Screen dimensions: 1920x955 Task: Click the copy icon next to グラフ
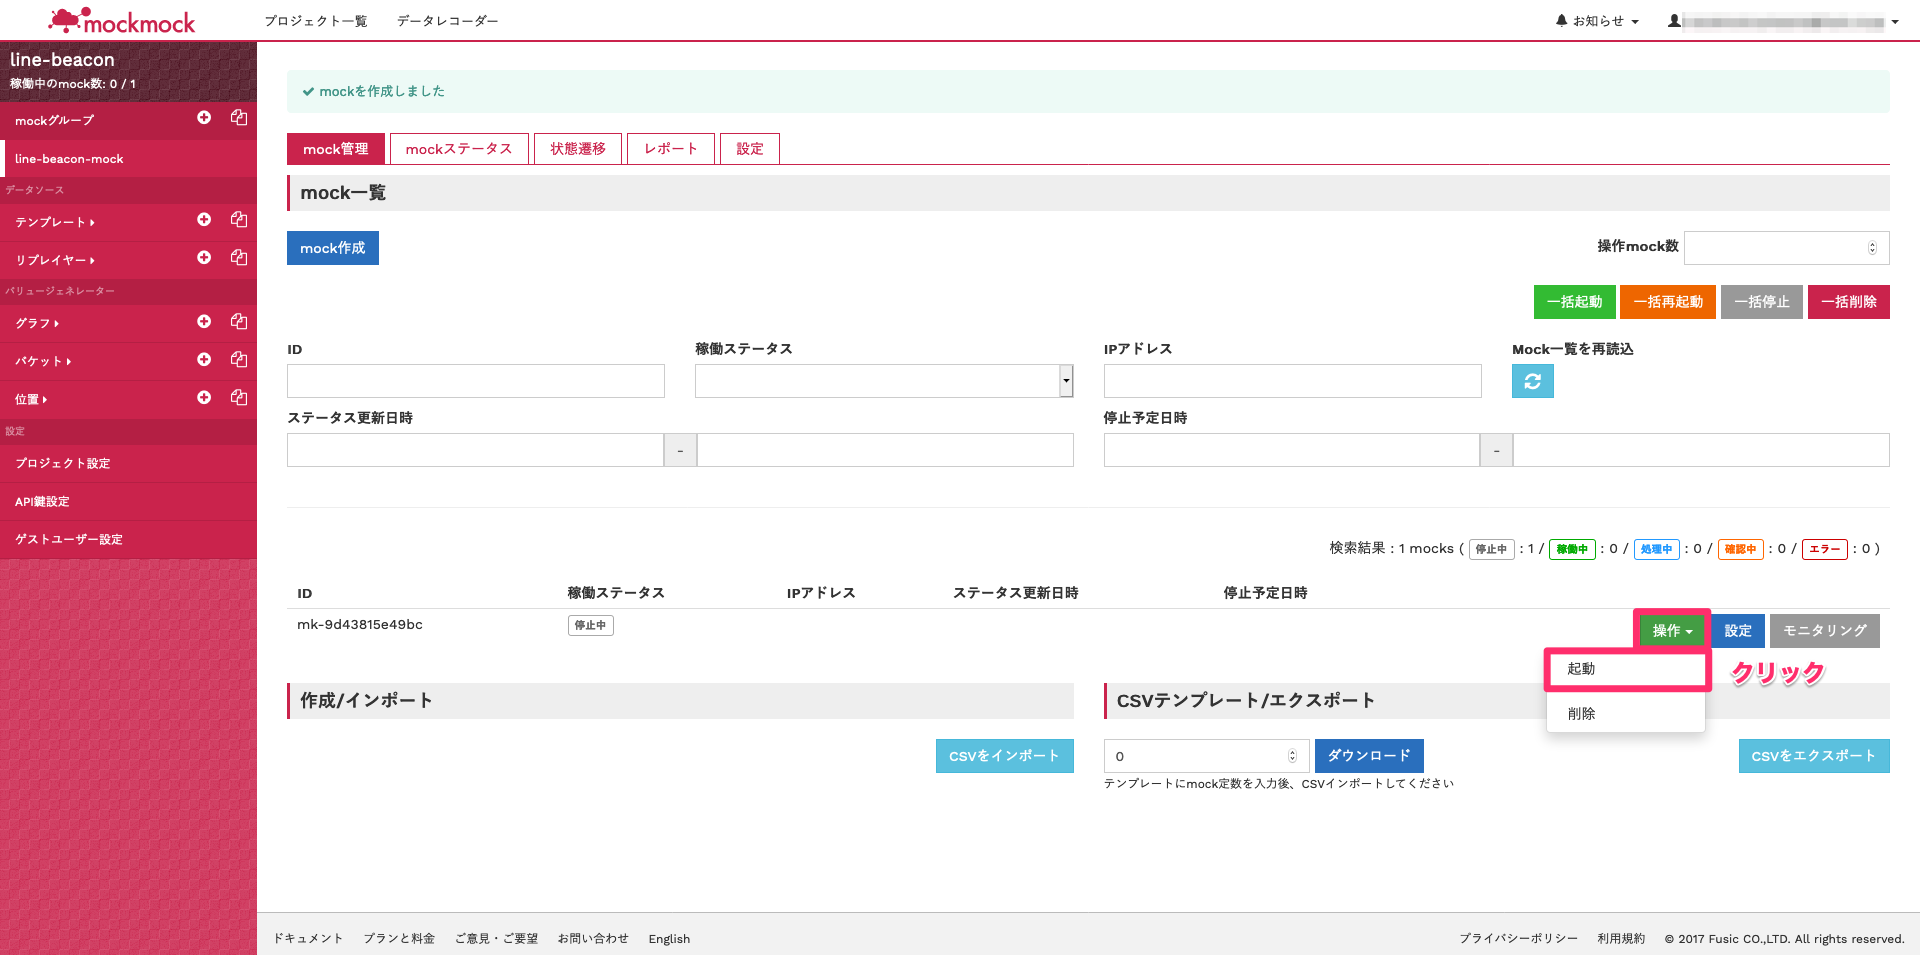238,321
